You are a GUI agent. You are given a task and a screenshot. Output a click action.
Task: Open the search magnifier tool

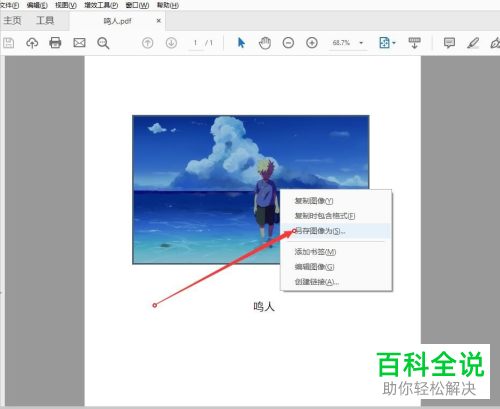[x=103, y=43]
